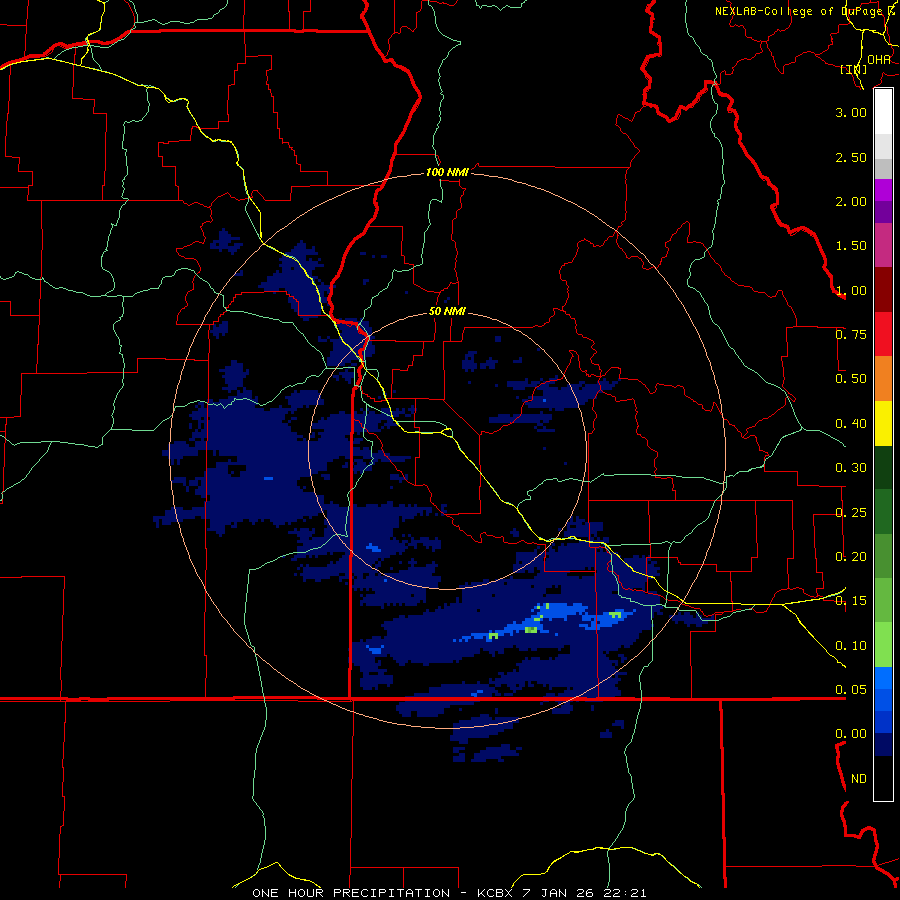Screen dimensions: 900x900
Task: Select the yellow swatch on the color scale
Action: coord(883,423)
